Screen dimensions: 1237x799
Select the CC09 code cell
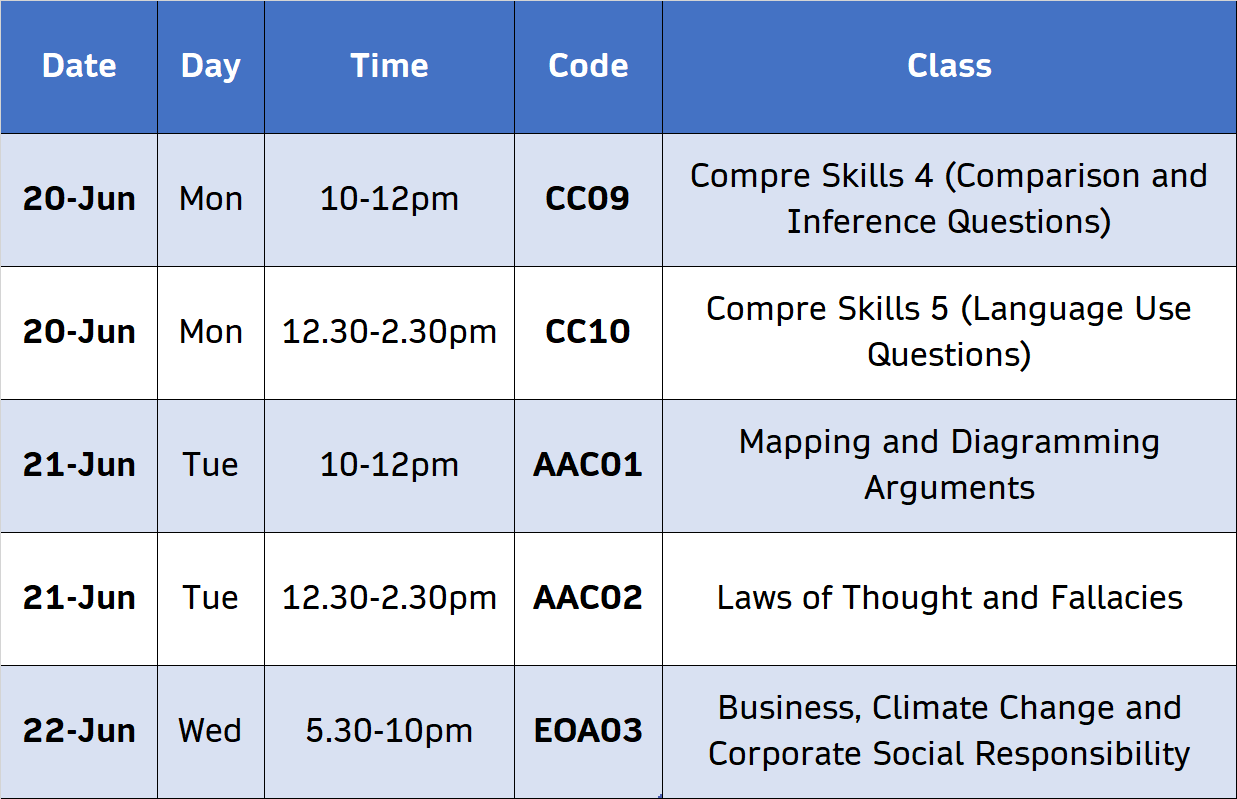[x=588, y=200]
